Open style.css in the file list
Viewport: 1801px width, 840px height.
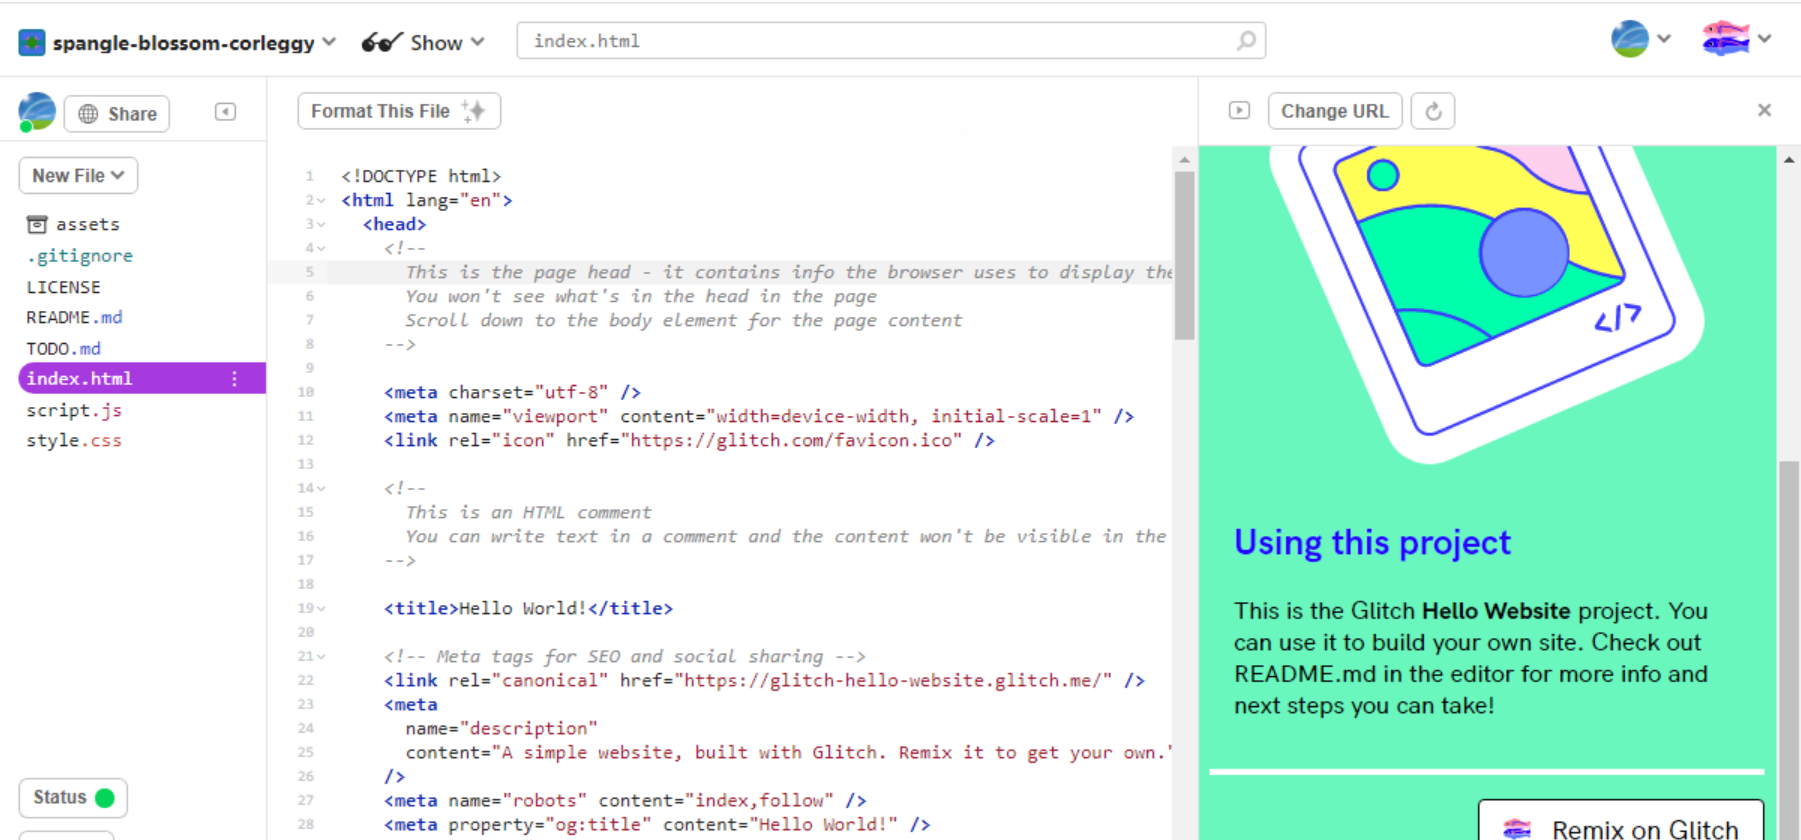click(74, 440)
